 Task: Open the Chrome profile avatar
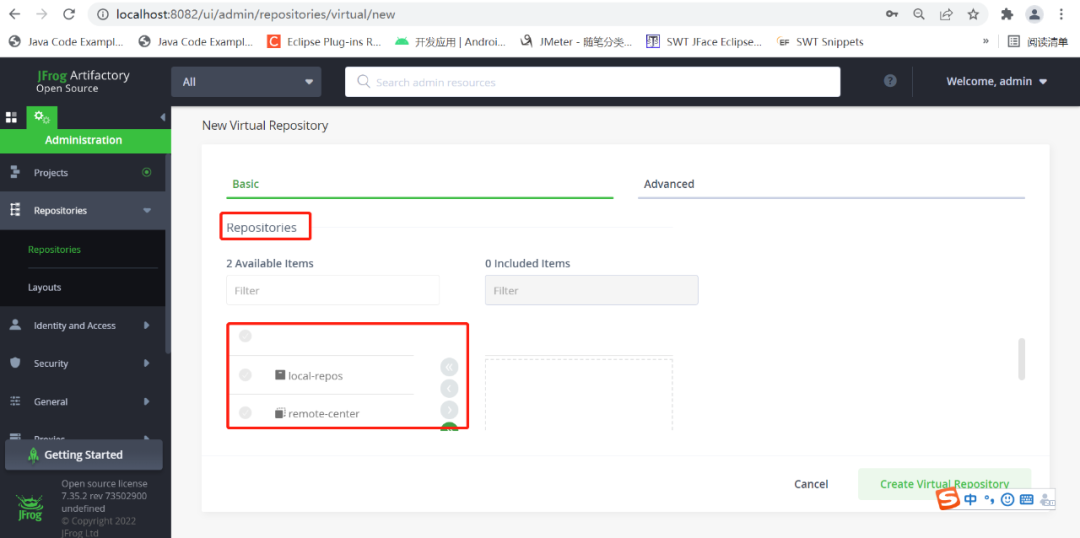tap(1034, 14)
